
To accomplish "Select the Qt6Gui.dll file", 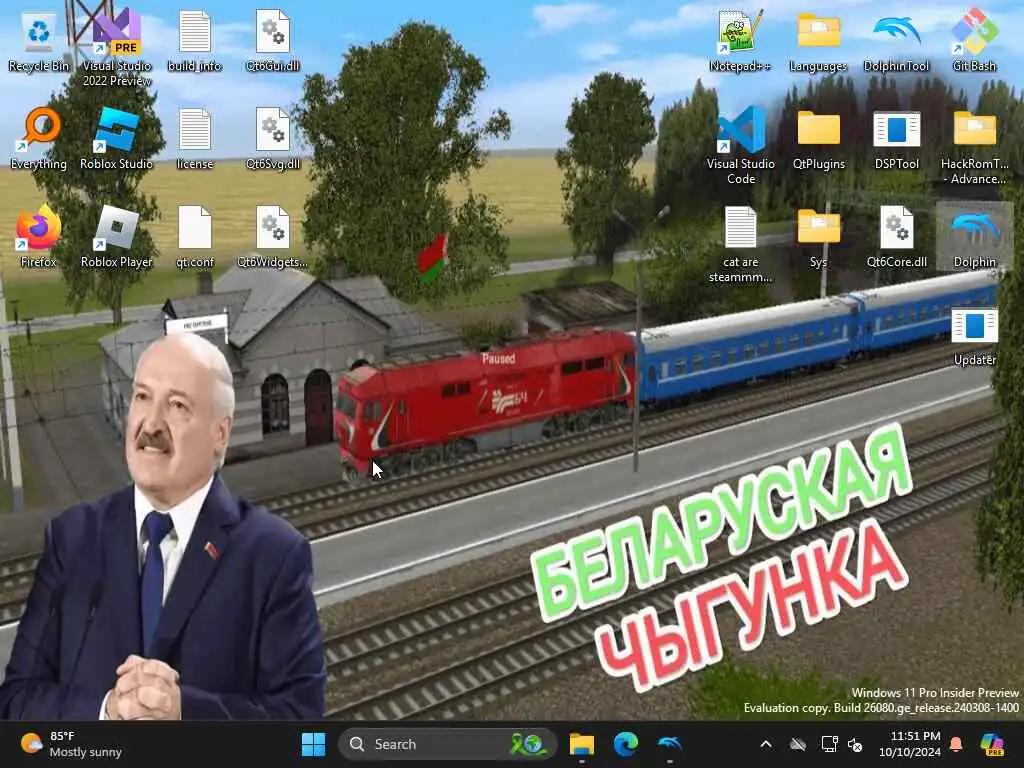I will 273,42.
